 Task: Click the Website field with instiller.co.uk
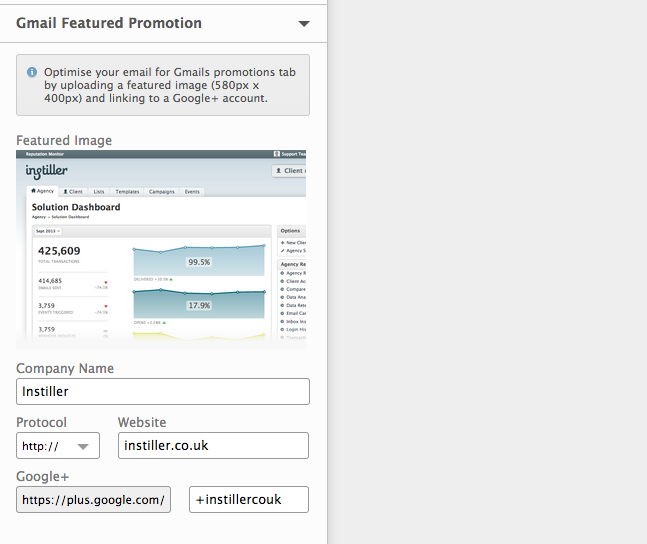213,446
